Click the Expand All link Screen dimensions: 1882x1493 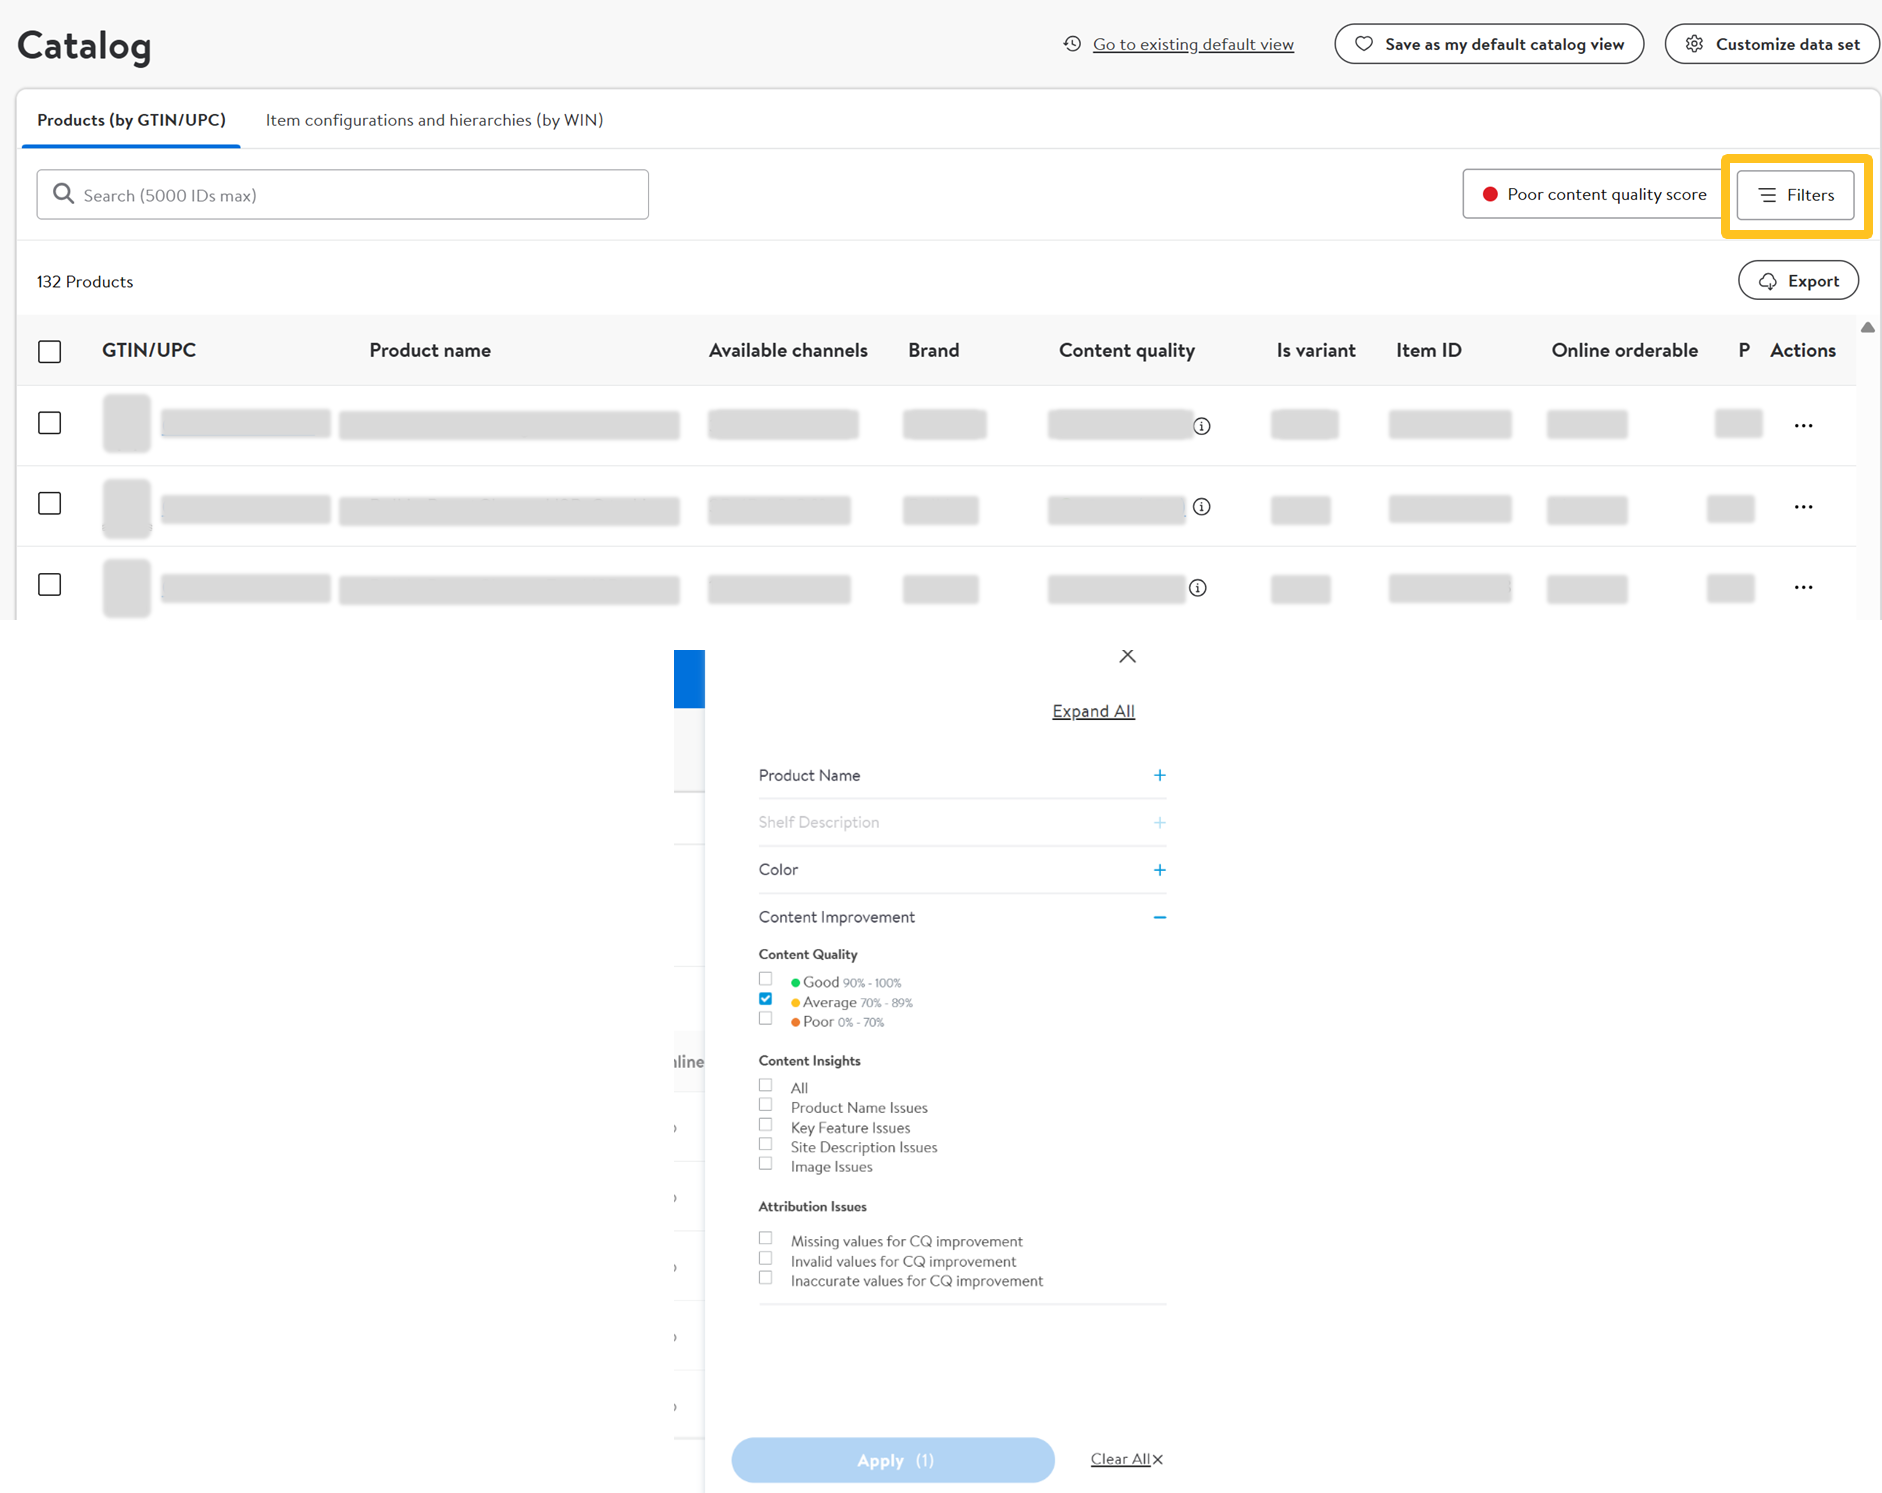tap(1093, 711)
